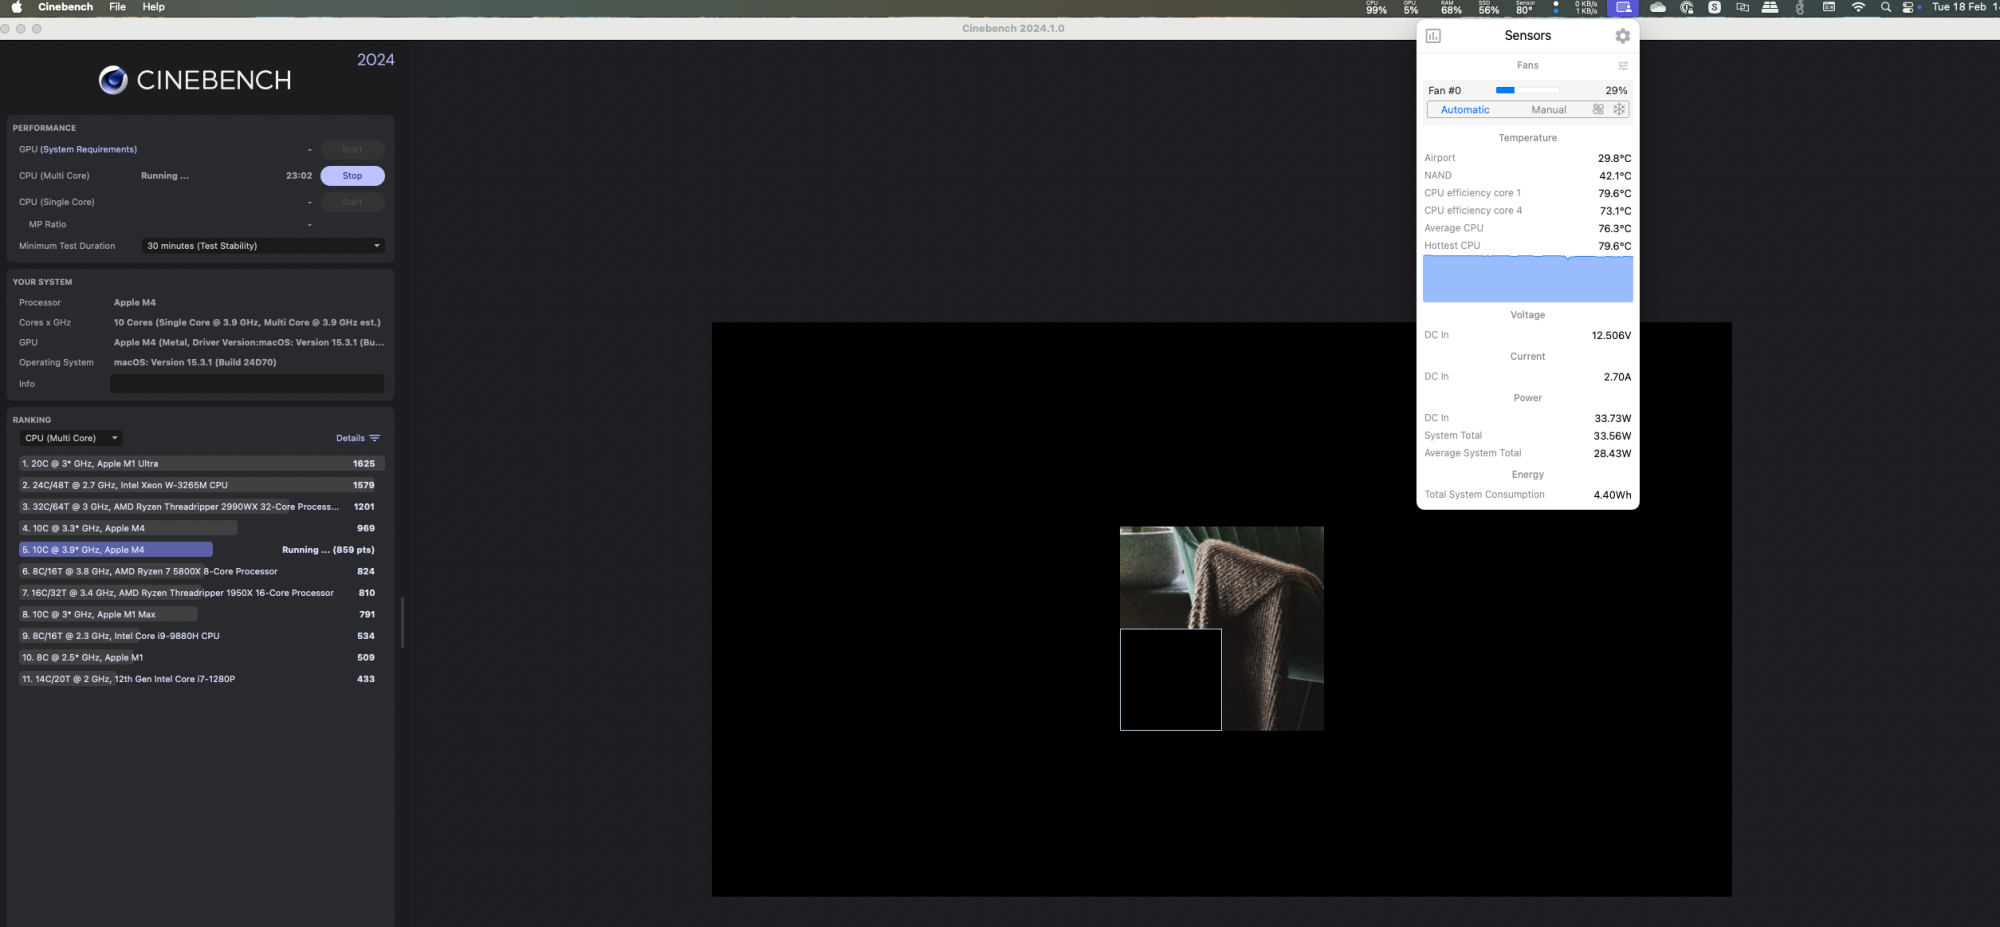
Task: Select ranking row AMD Ryzen Threadripper 1950X
Action: pos(201,593)
